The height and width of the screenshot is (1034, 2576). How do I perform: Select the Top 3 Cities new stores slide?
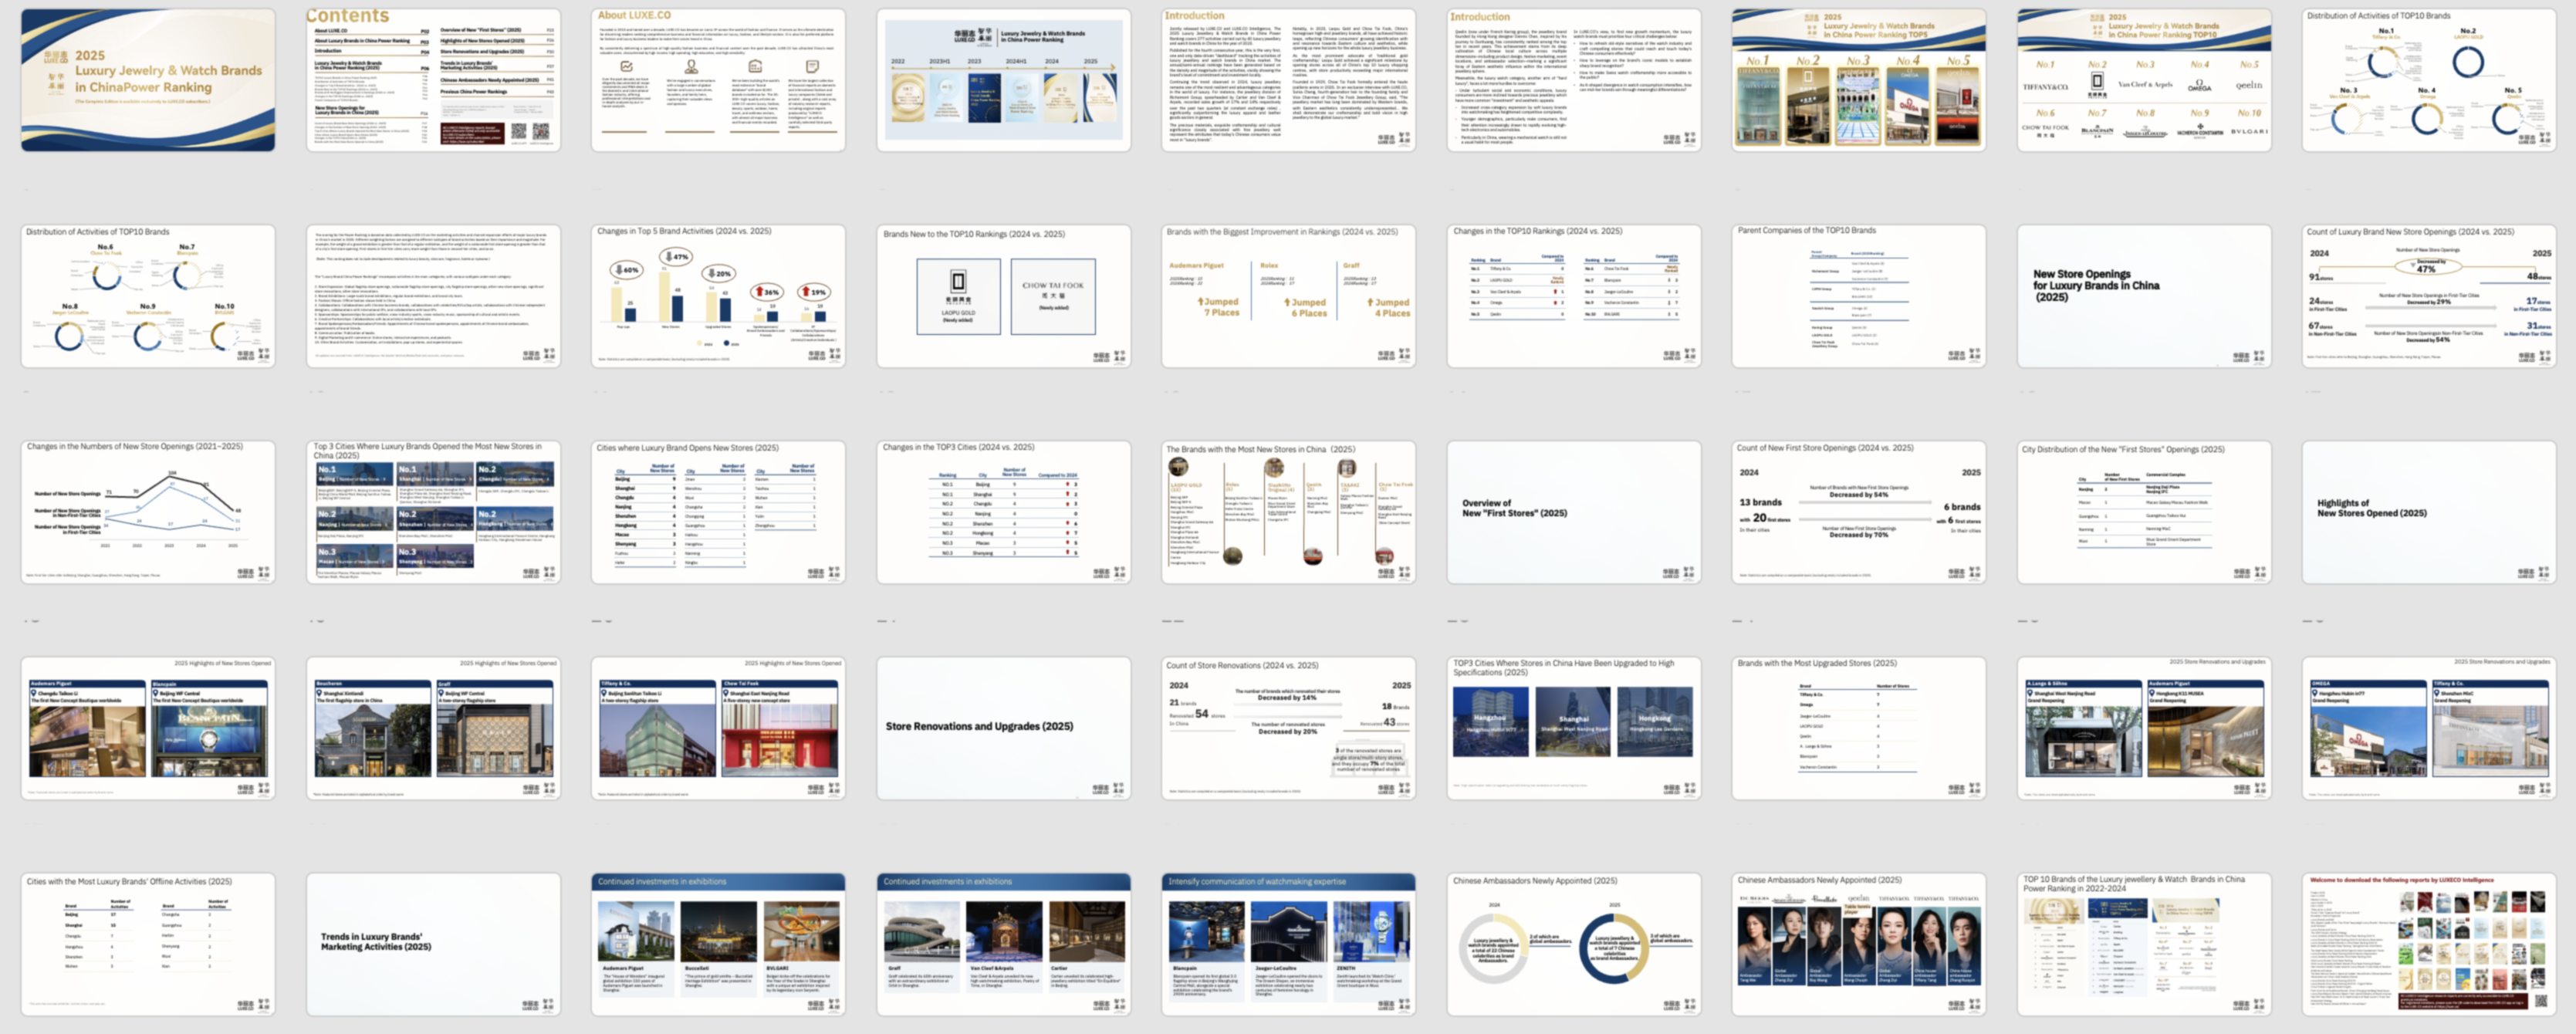[433, 512]
